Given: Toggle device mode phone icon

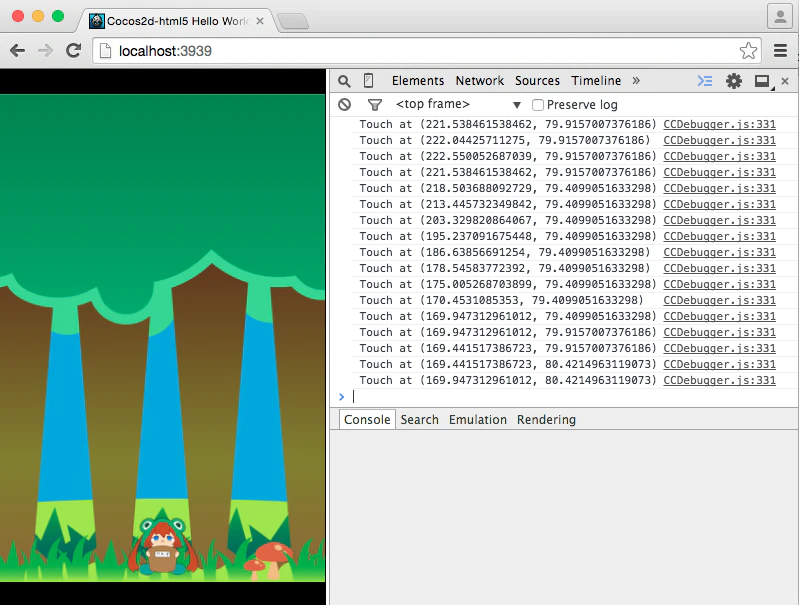Looking at the screenshot, I should pyautogui.click(x=368, y=81).
